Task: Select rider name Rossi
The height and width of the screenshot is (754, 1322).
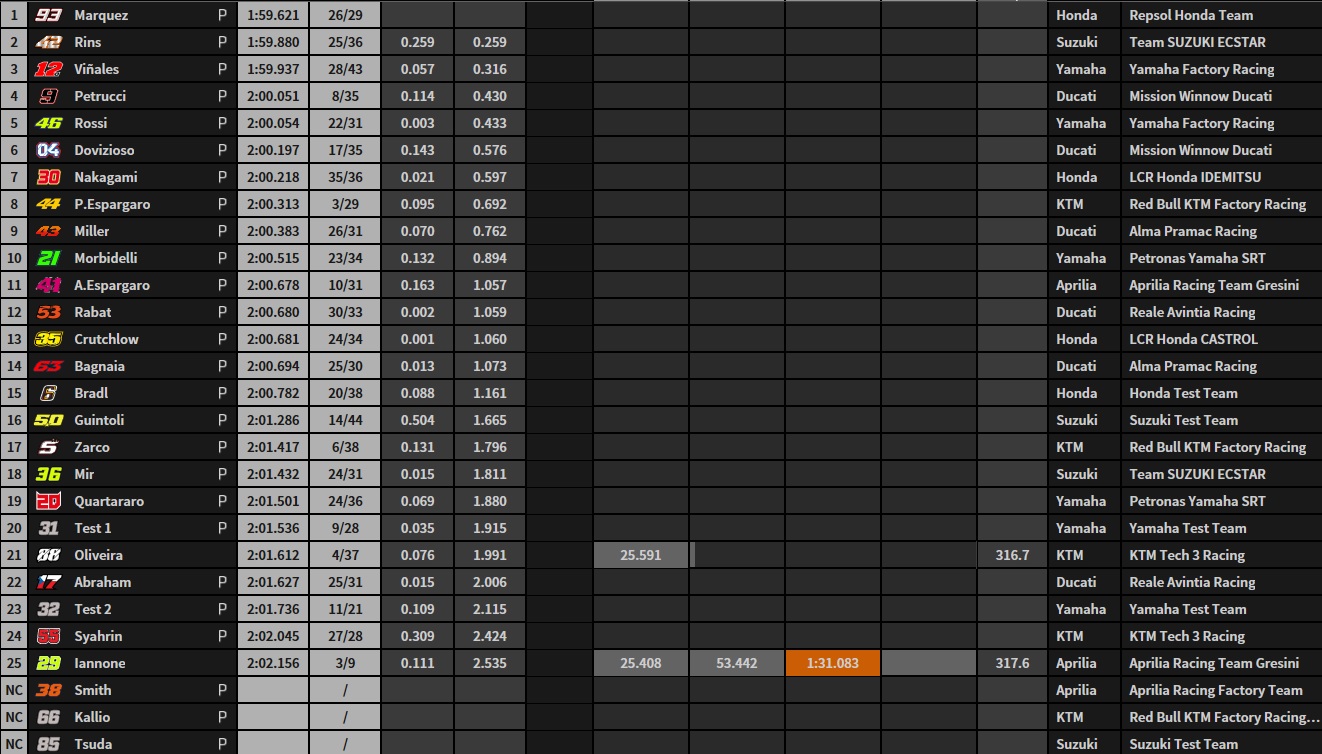Action: [91, 123]
